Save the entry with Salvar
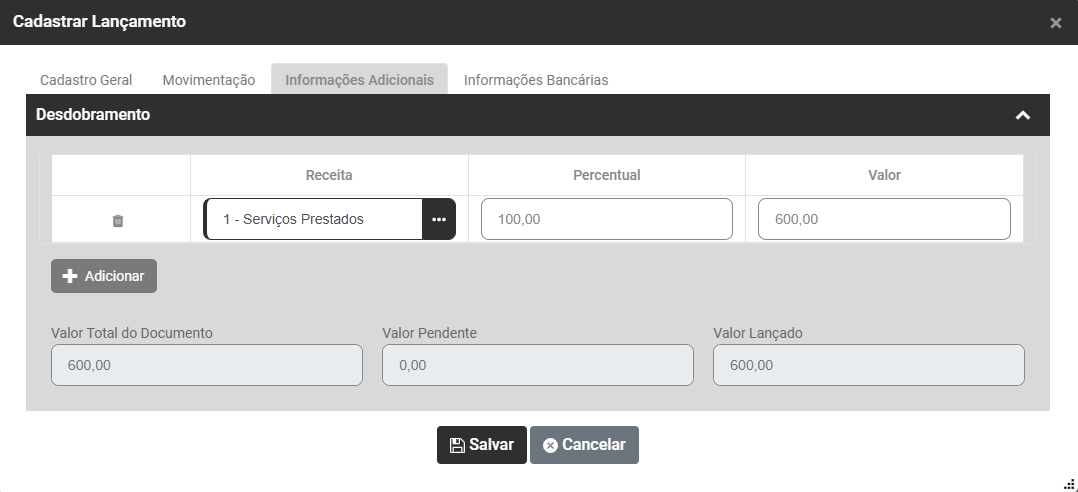The width and height of the screenshot is (1078, 492). point(481,445)
